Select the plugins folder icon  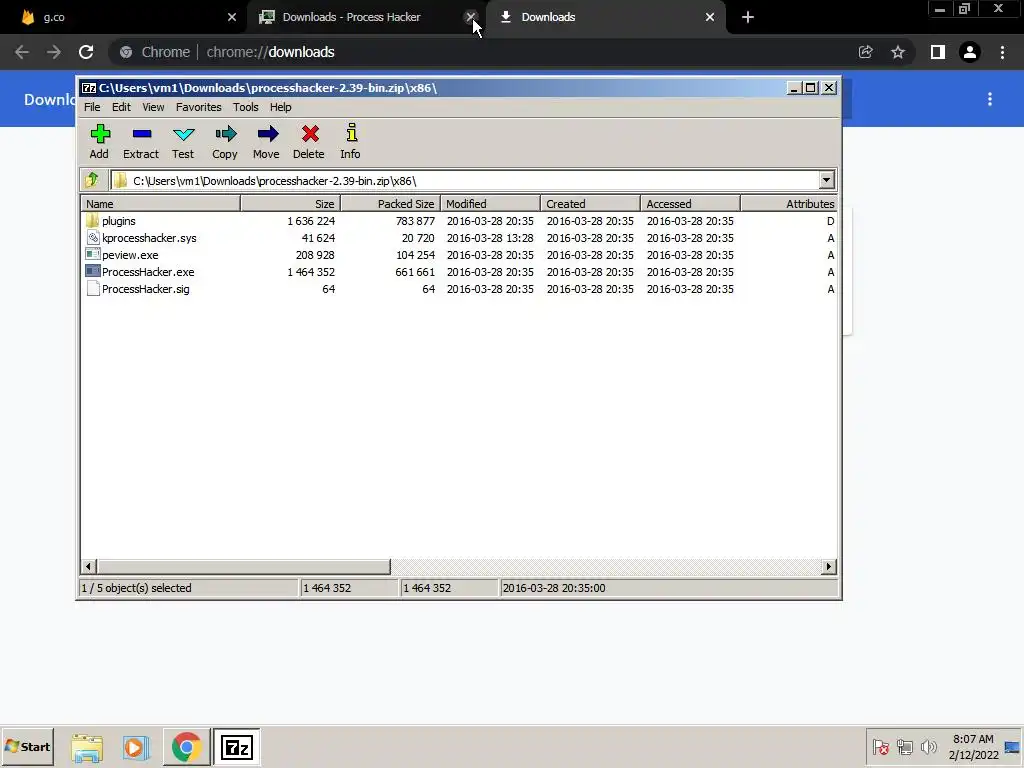click(x=93, y=221)
